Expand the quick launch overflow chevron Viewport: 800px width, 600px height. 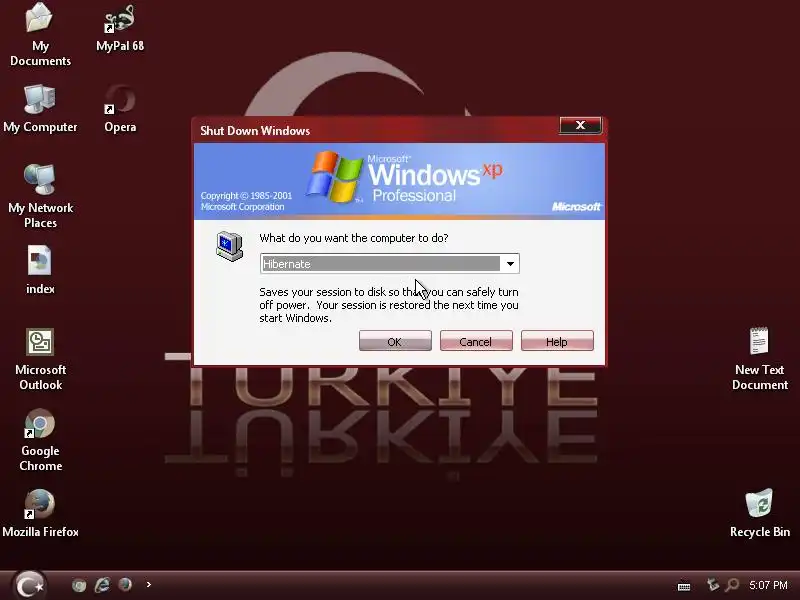(x=148, y=585)
